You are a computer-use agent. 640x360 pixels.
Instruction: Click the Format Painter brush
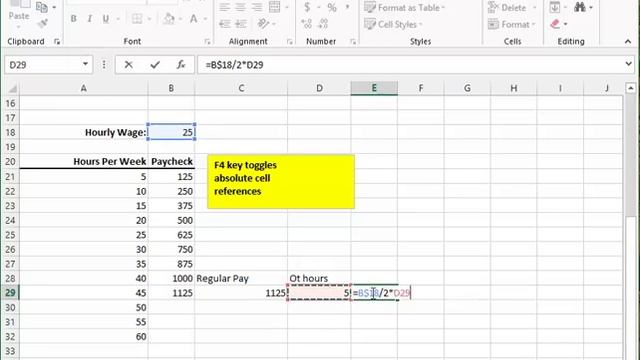(42, 24)
